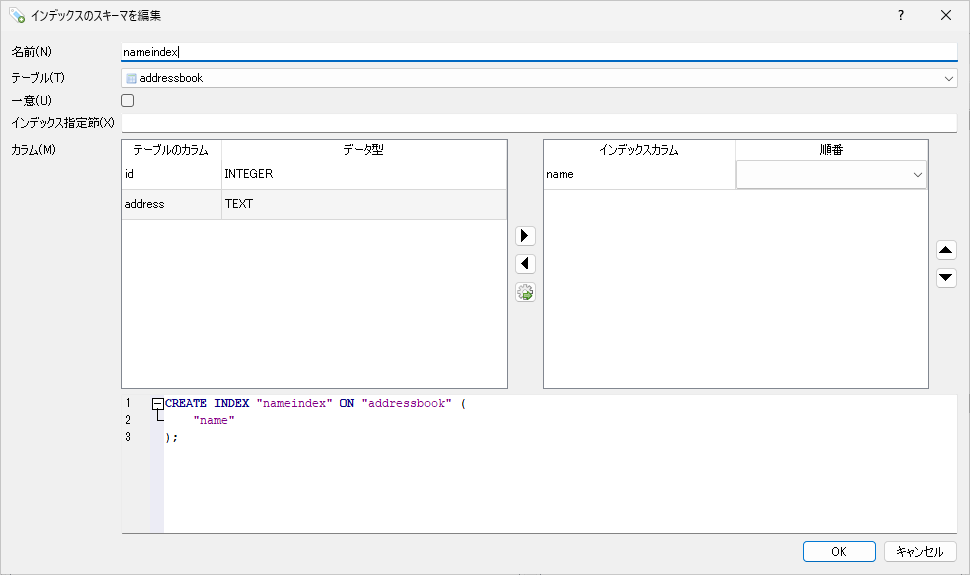
Task: Click the index dialog title bar icon
Action: pos(17,15)
